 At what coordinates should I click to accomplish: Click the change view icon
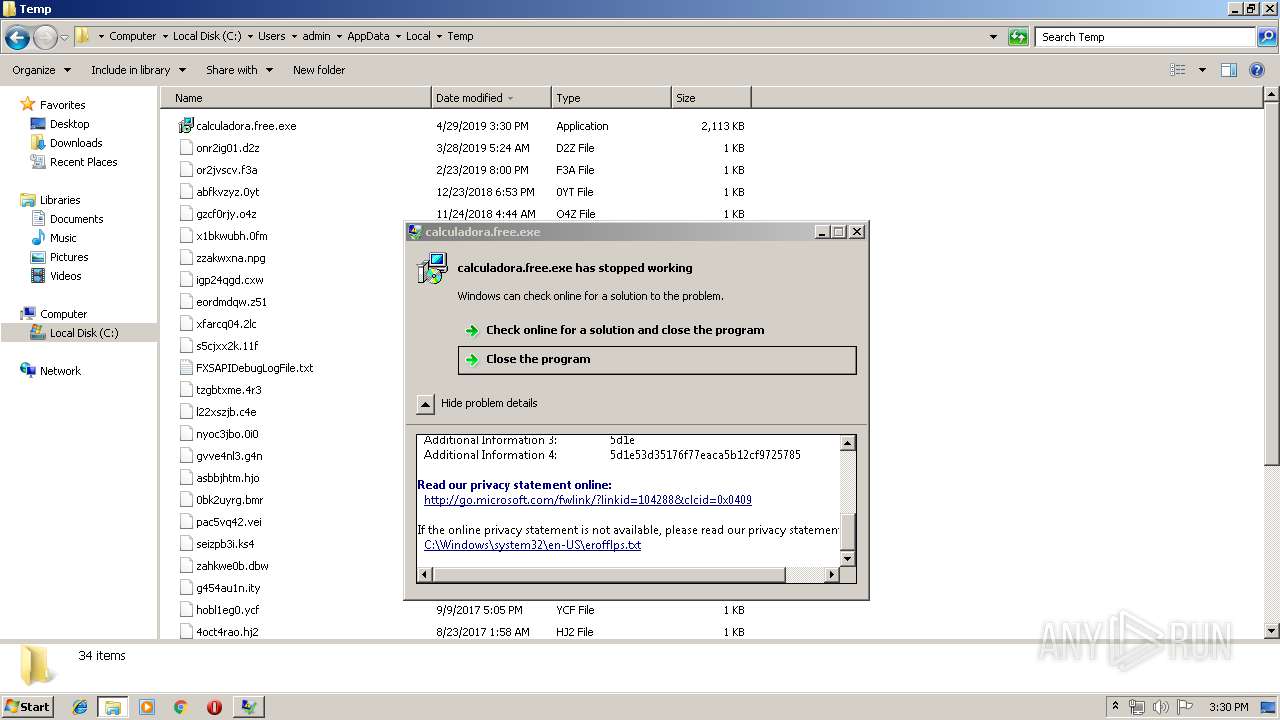(x=1178, y=70)
